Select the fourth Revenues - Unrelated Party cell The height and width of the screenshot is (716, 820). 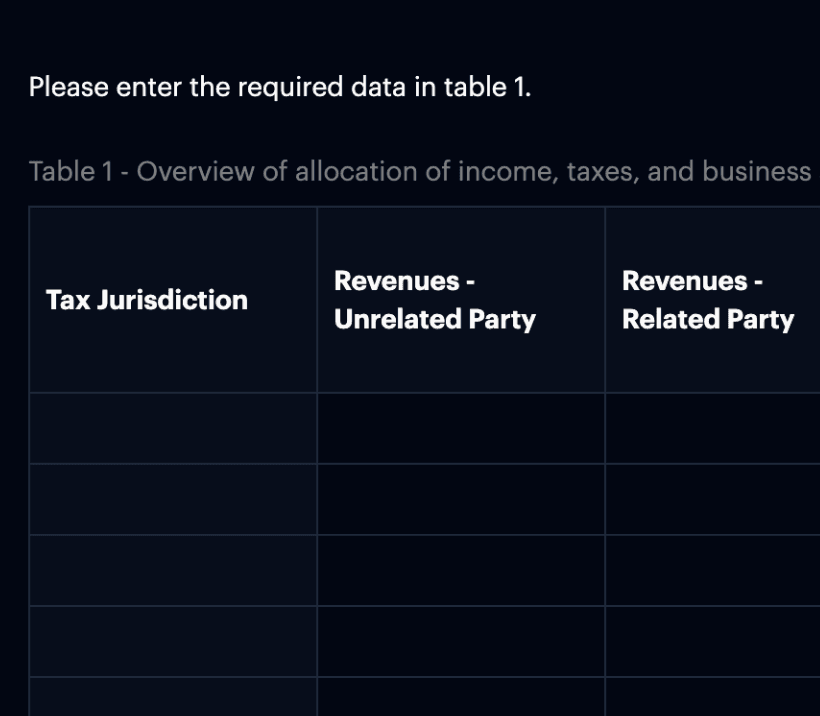pyautogui.click(x=460, y=641)
